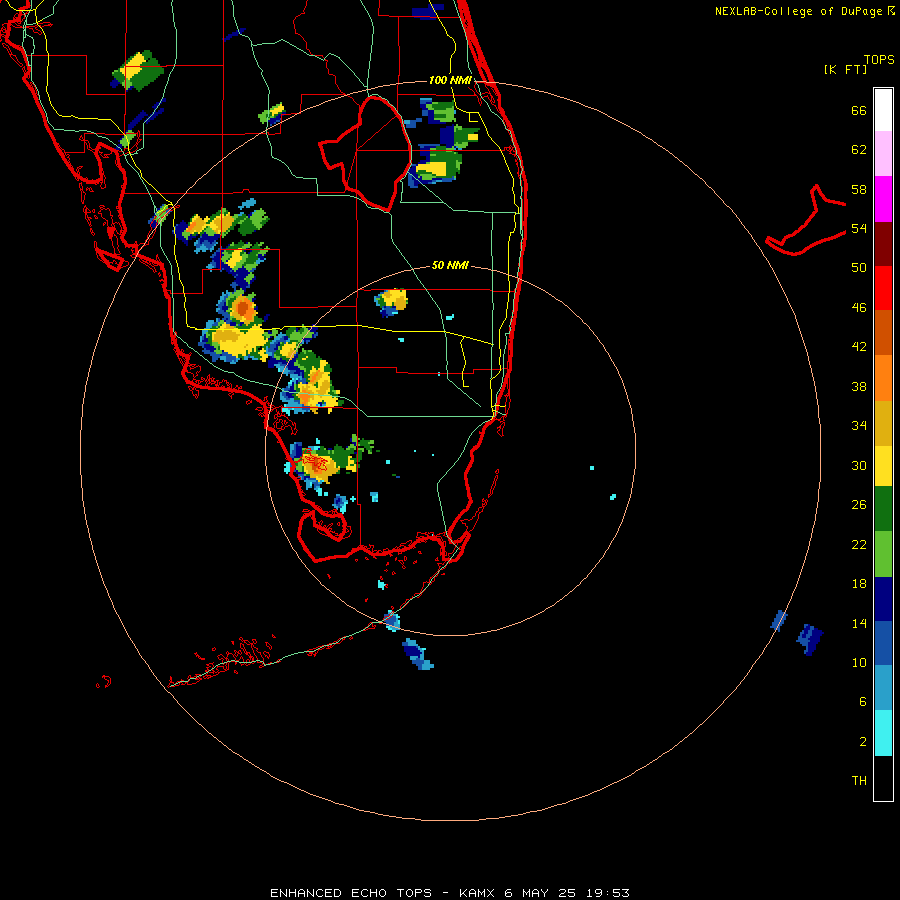The width and height of the screenshot is (900, 900).
Task: Click the legend value 34
Action: [859, 426]
